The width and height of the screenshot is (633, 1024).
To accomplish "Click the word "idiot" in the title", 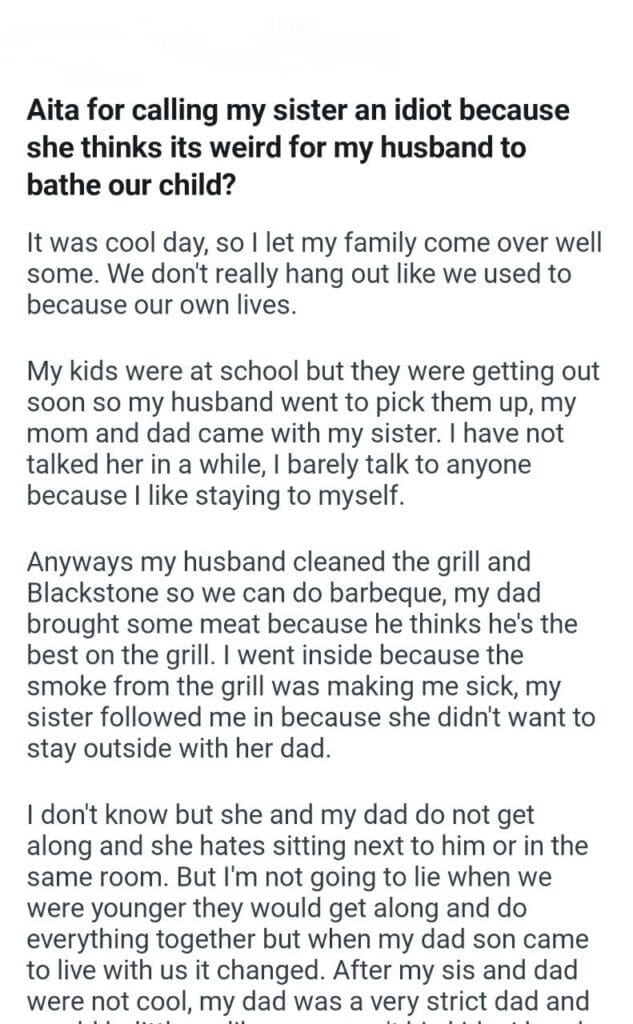I will coord(414,111).
